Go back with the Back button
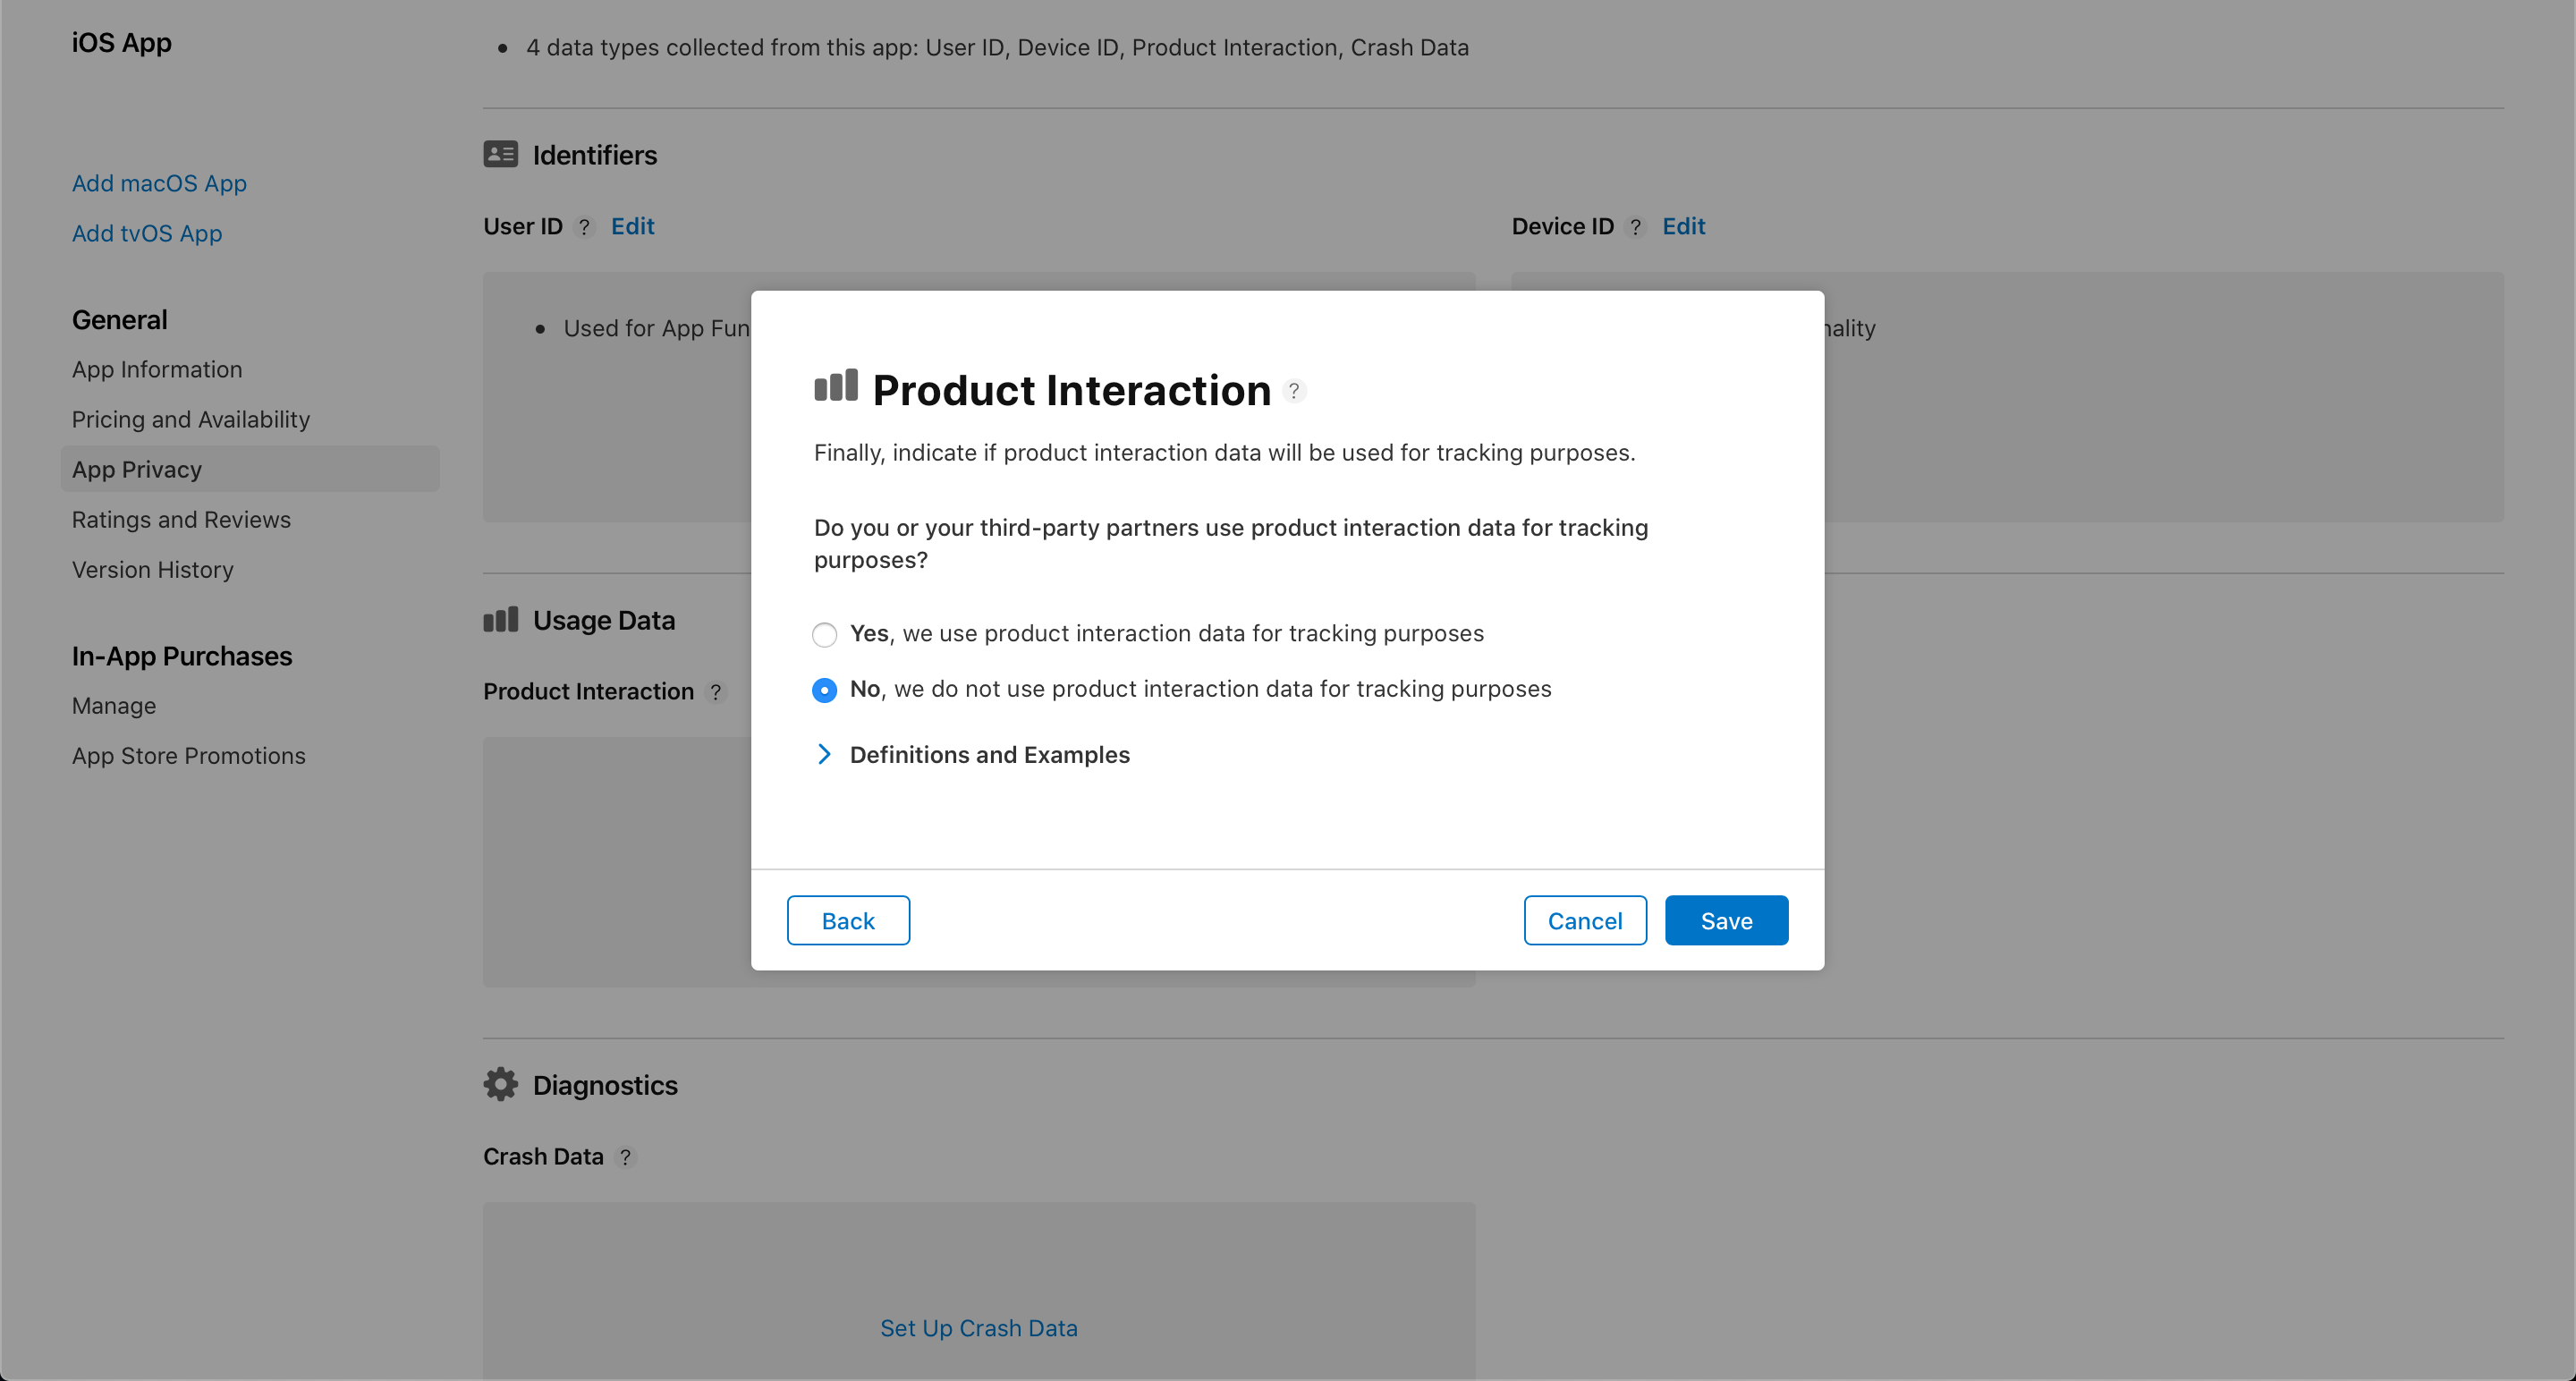The image size is (2576, 1381). point(848,920)
